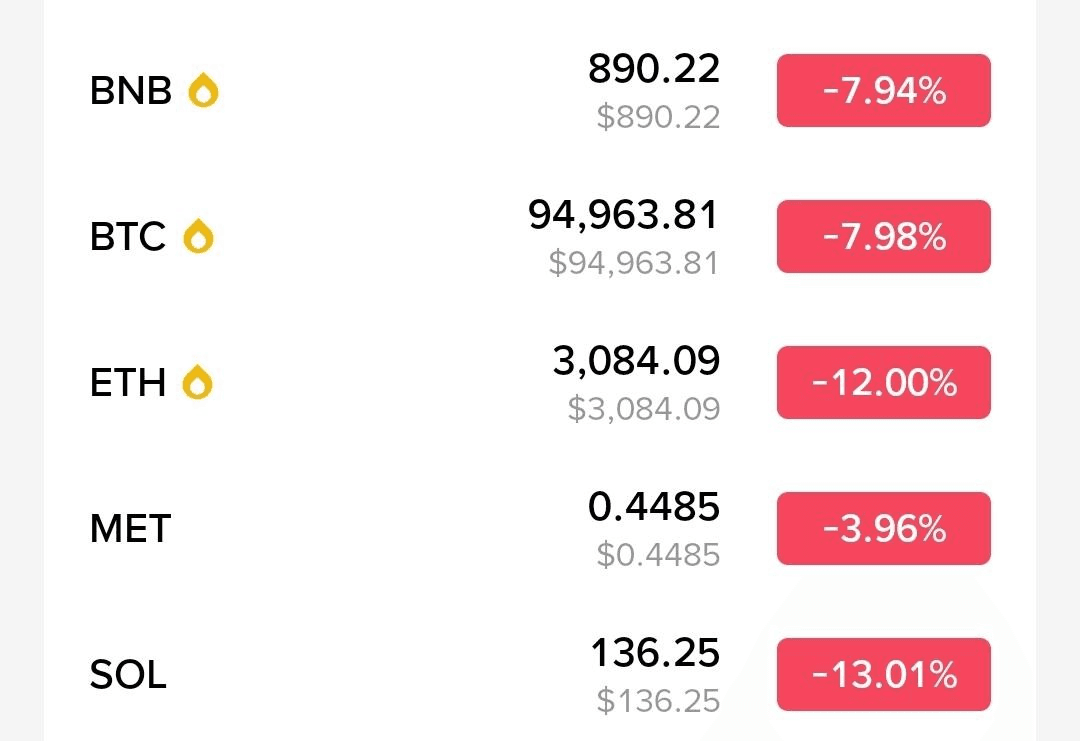
Task: Click the grey $3,084.09 USD value
Action: coord(644,409)
